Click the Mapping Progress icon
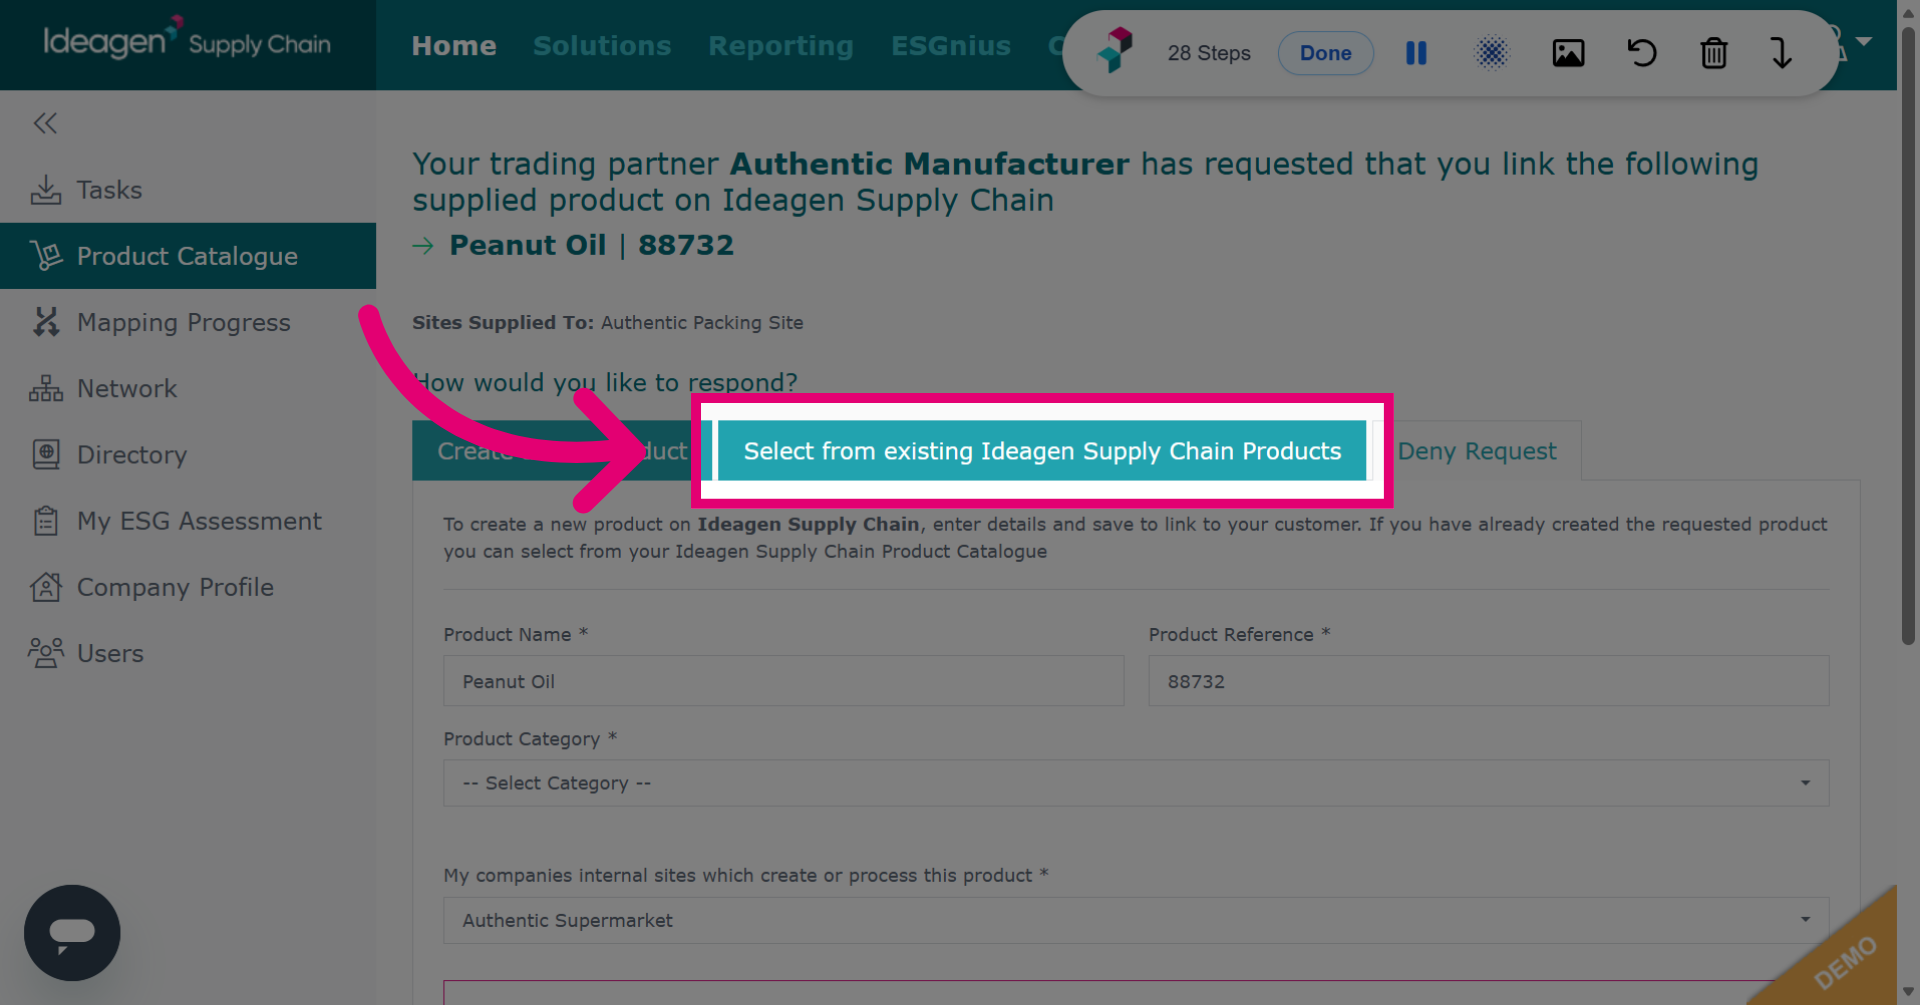Screen dimensions: 1920x1005 point(45,322)
